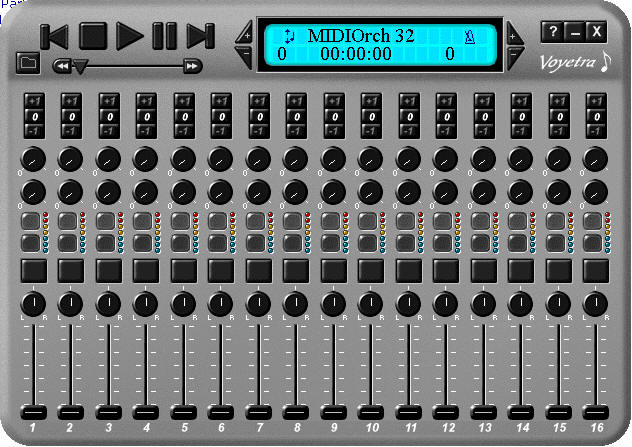Stop playback with the square Stop button
This screenshot has height=447, width=632.
coord(93,36)
